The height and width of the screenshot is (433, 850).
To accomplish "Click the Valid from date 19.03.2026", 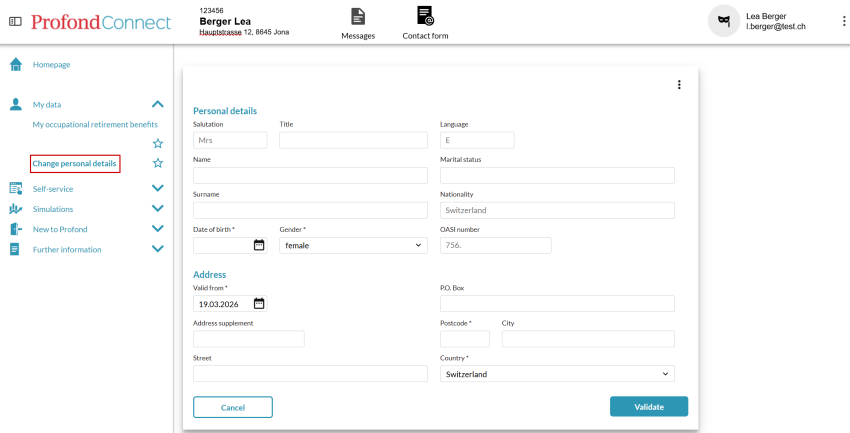I will coord(218,304).
